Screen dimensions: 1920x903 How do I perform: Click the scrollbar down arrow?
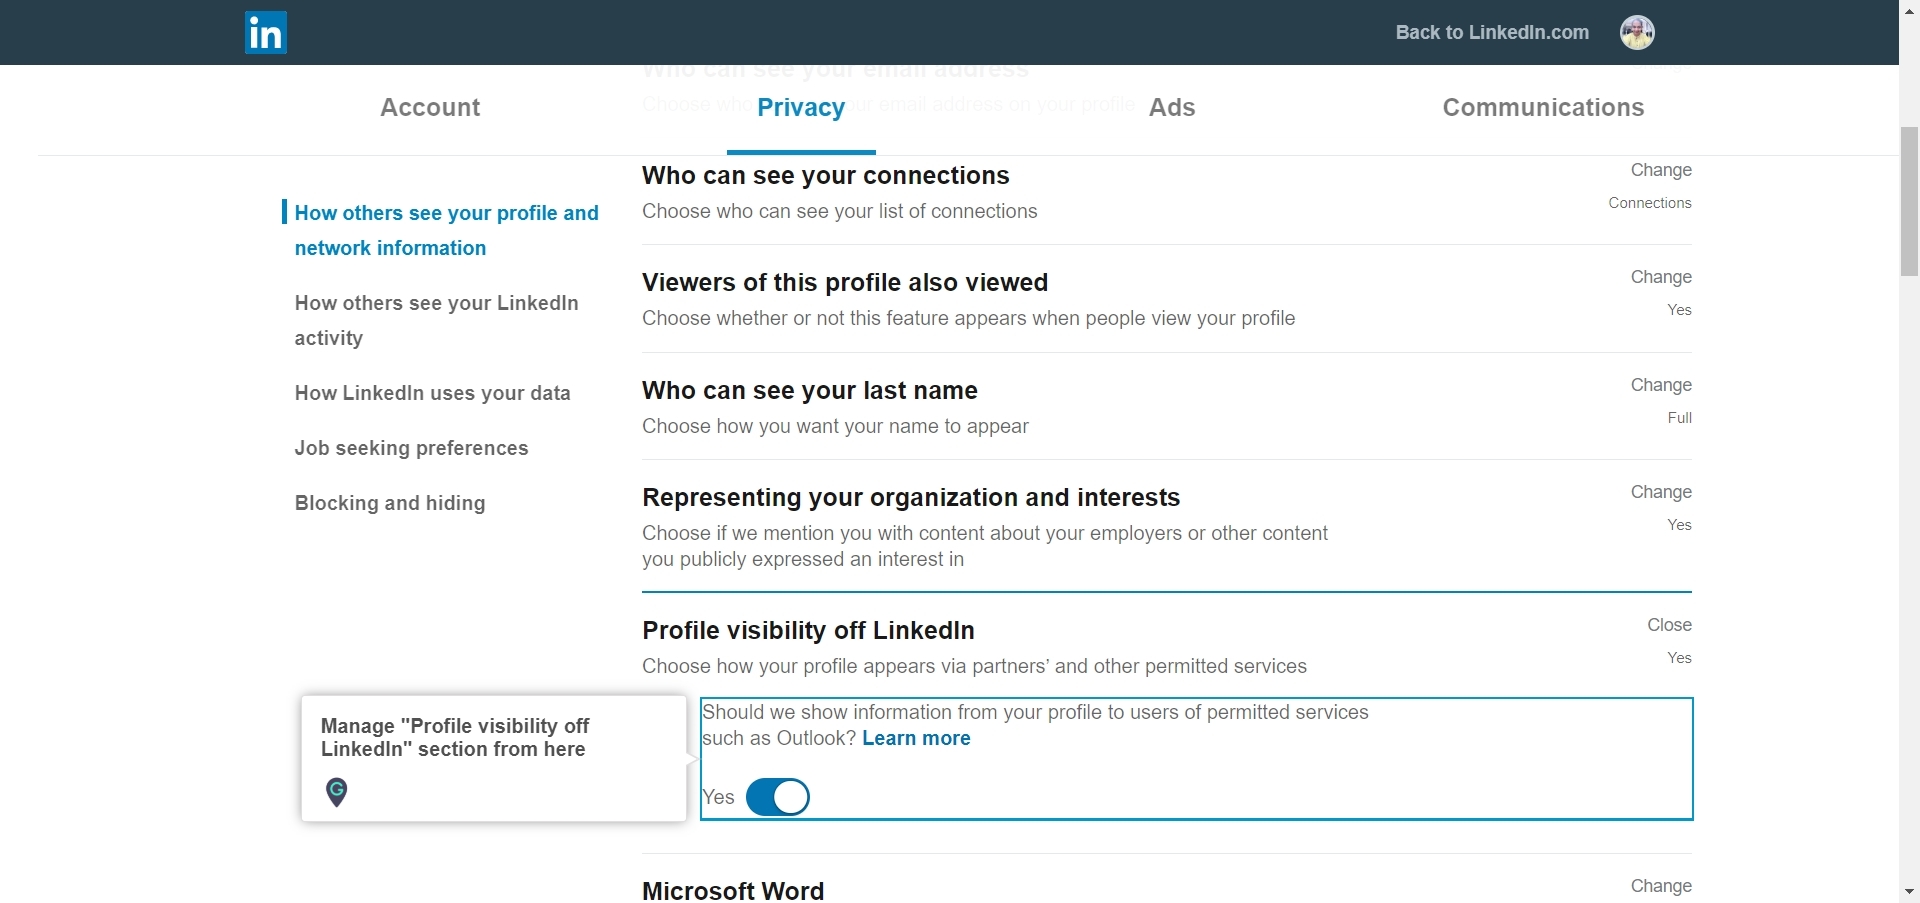coord(1908,892)
